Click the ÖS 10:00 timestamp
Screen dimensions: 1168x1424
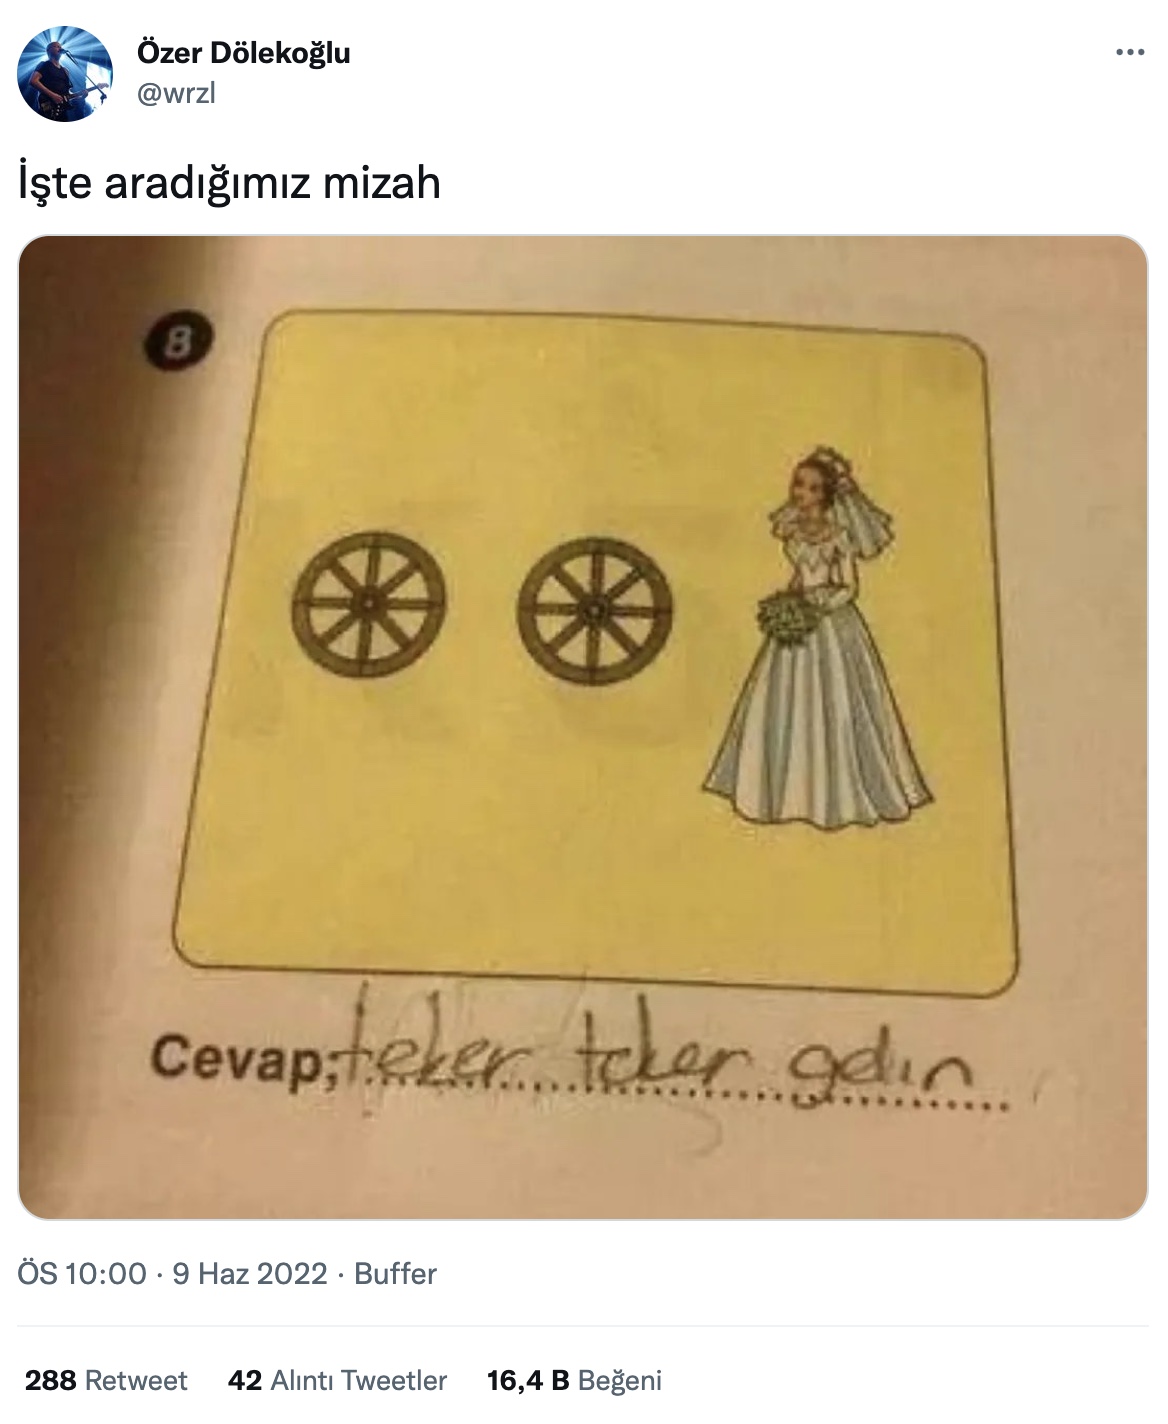[x=82, y=1273]
